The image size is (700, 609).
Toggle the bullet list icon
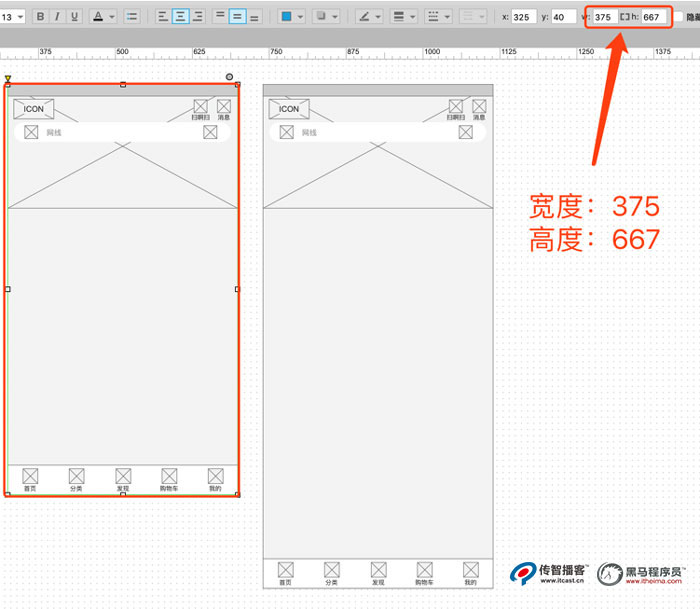(x=131, y=17)
